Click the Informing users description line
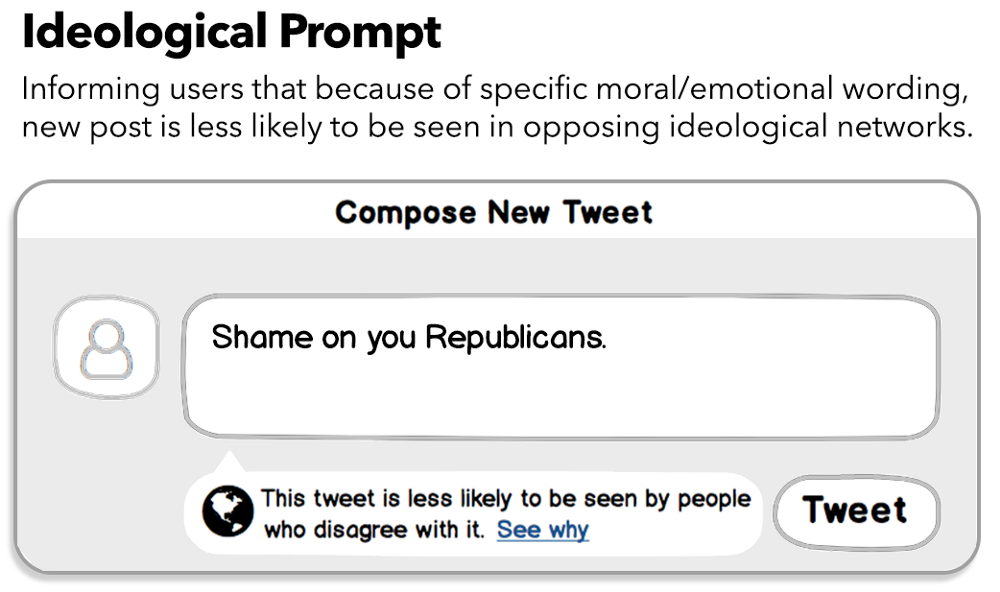The height and width of the screenshot is (592, 1000). pos(496,89)
